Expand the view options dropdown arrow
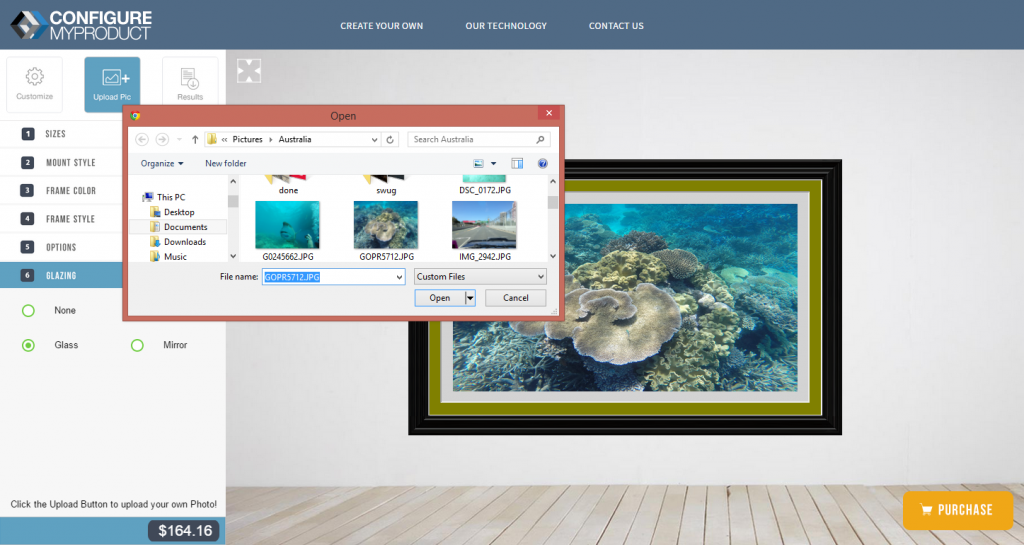1024x545 pixels. [494, 163]
